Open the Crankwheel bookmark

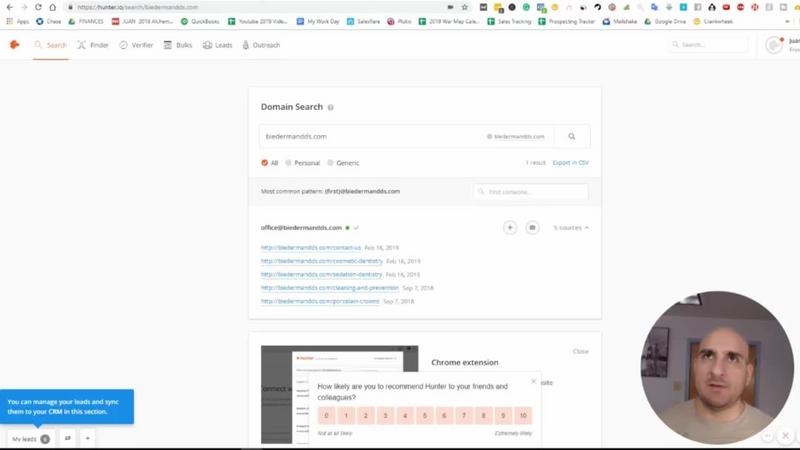(x=713, y=21)
